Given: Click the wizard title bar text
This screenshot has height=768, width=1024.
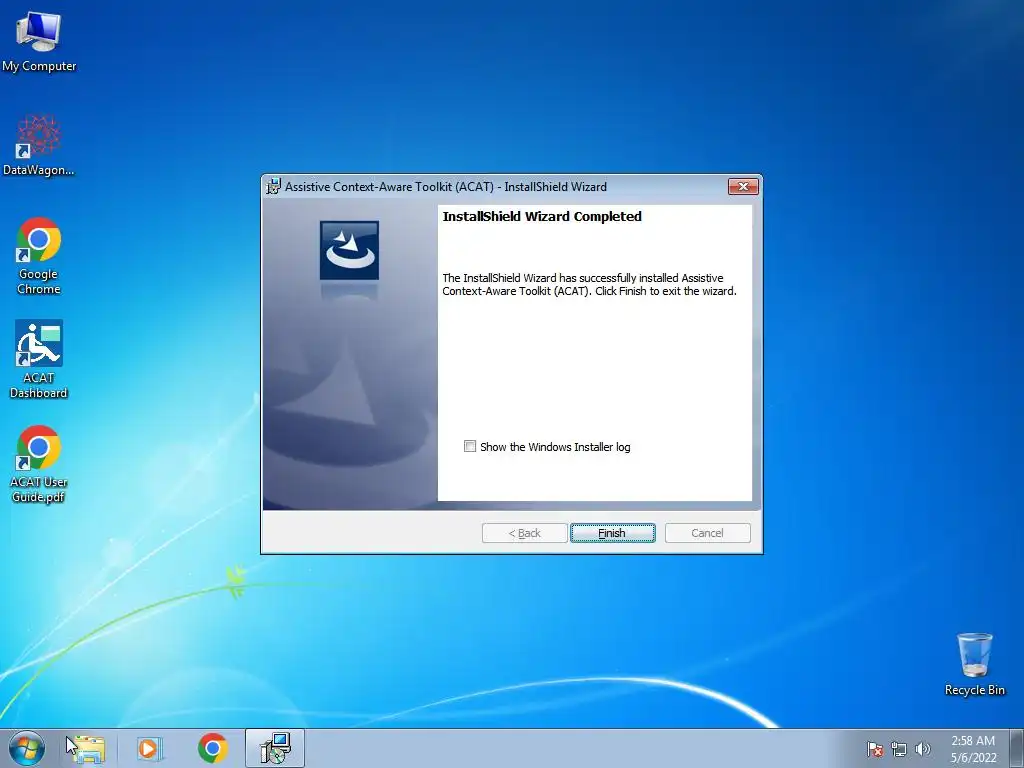Looking at the screenshot, I should 446,187.
